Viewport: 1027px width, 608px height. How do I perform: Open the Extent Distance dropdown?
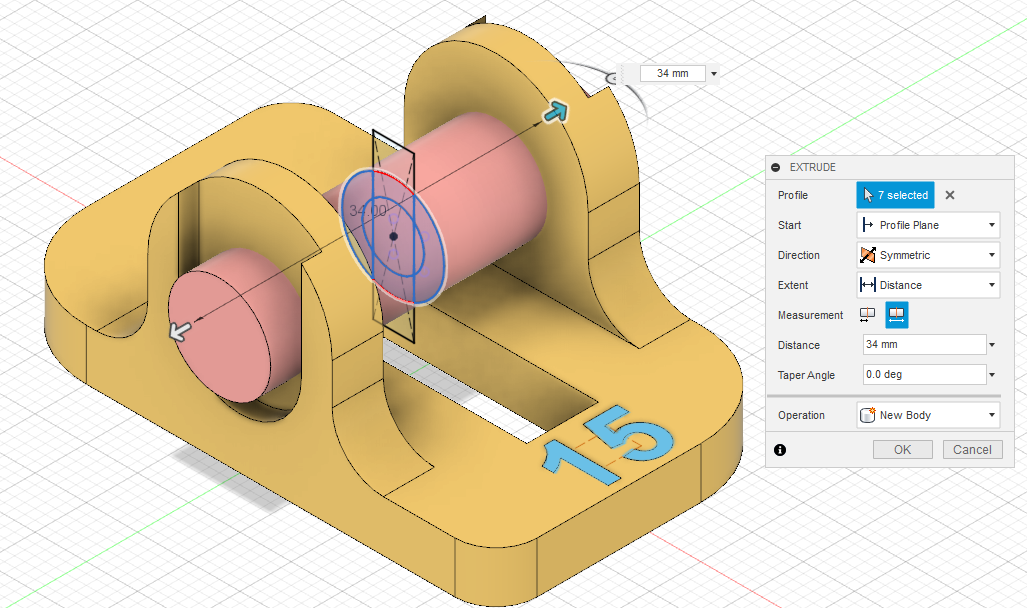pyautogui.click(x=928, y=285)
